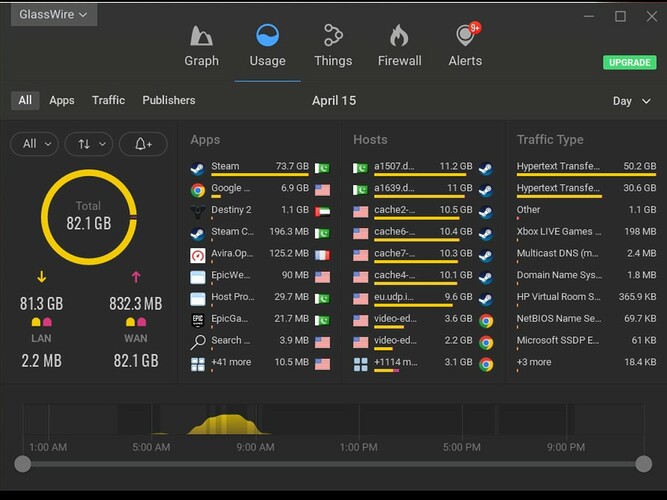The image size is (667, 500).
Task: Click the left timeline slider handle
Action: tap(22, 464)
